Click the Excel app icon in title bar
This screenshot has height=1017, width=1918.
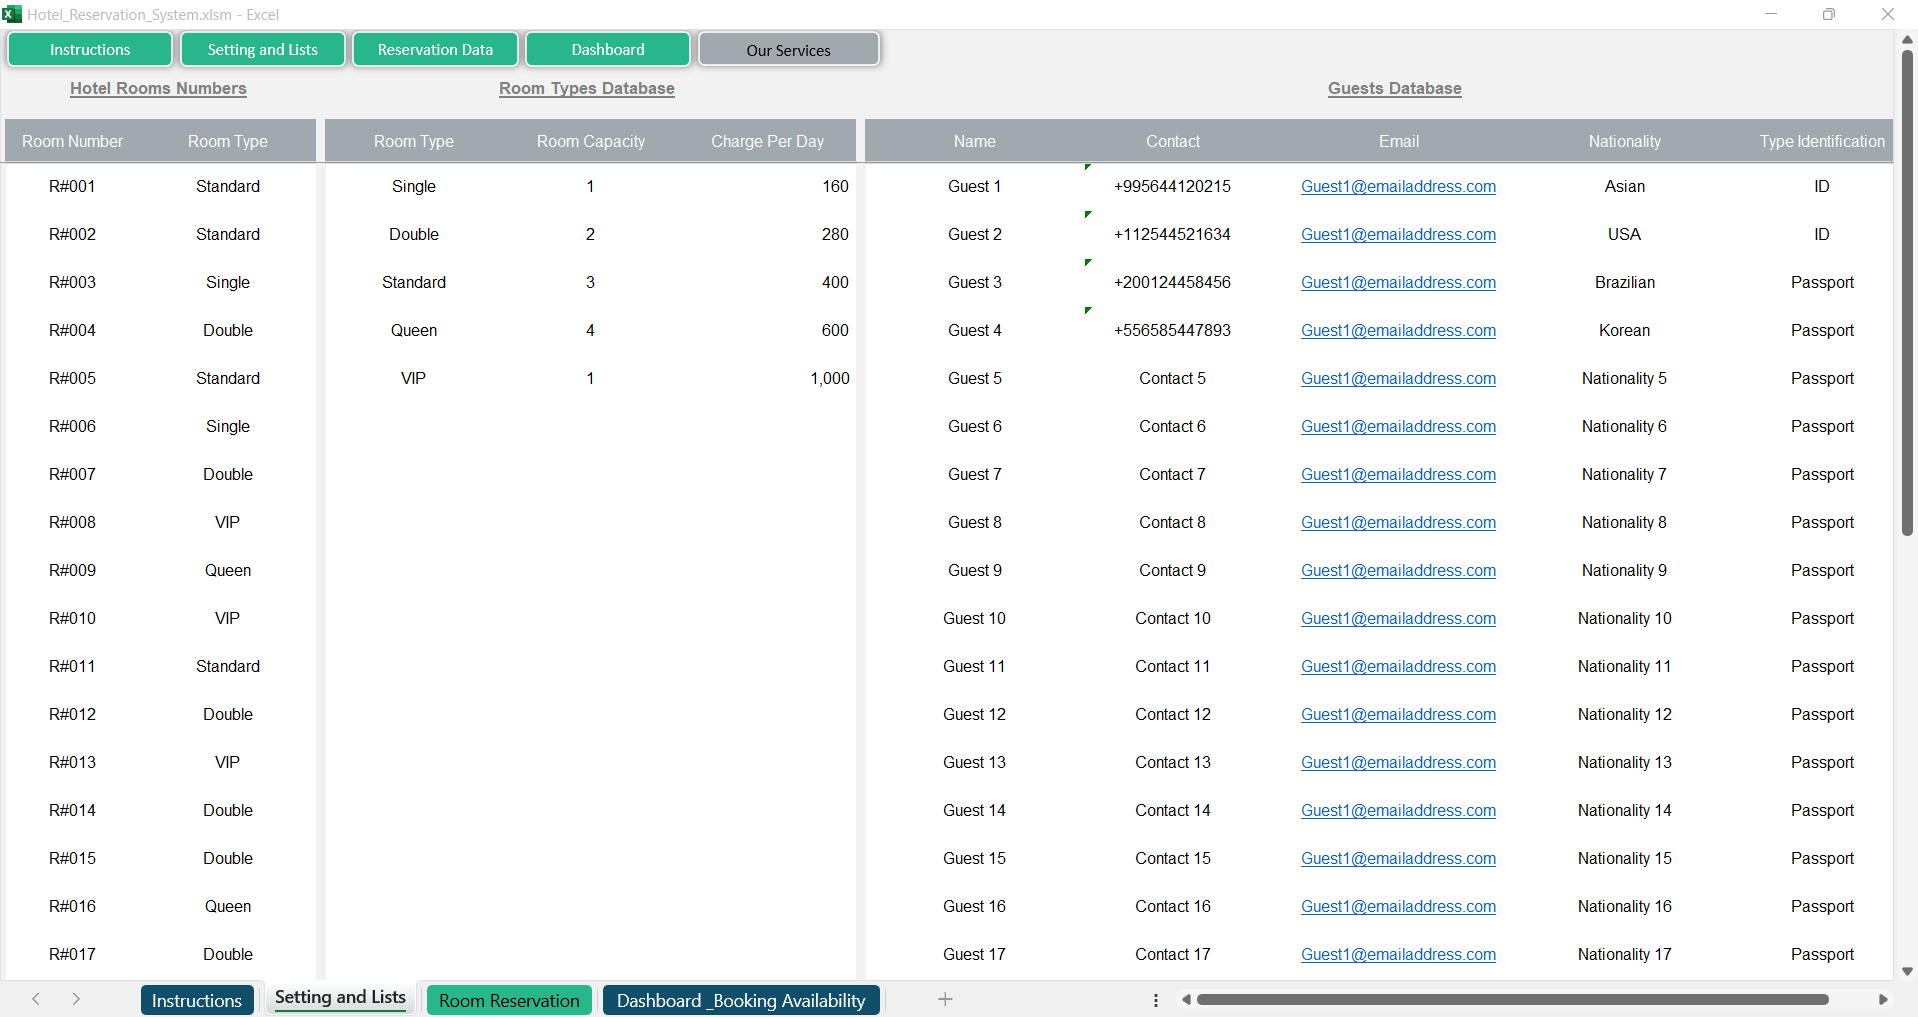click(12, 14)
